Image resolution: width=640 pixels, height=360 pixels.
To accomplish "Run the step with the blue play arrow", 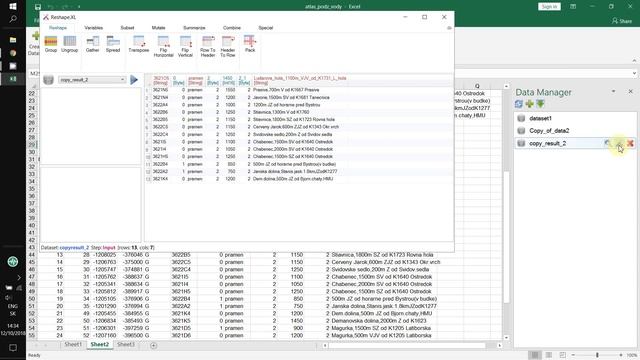I will 134,80.
